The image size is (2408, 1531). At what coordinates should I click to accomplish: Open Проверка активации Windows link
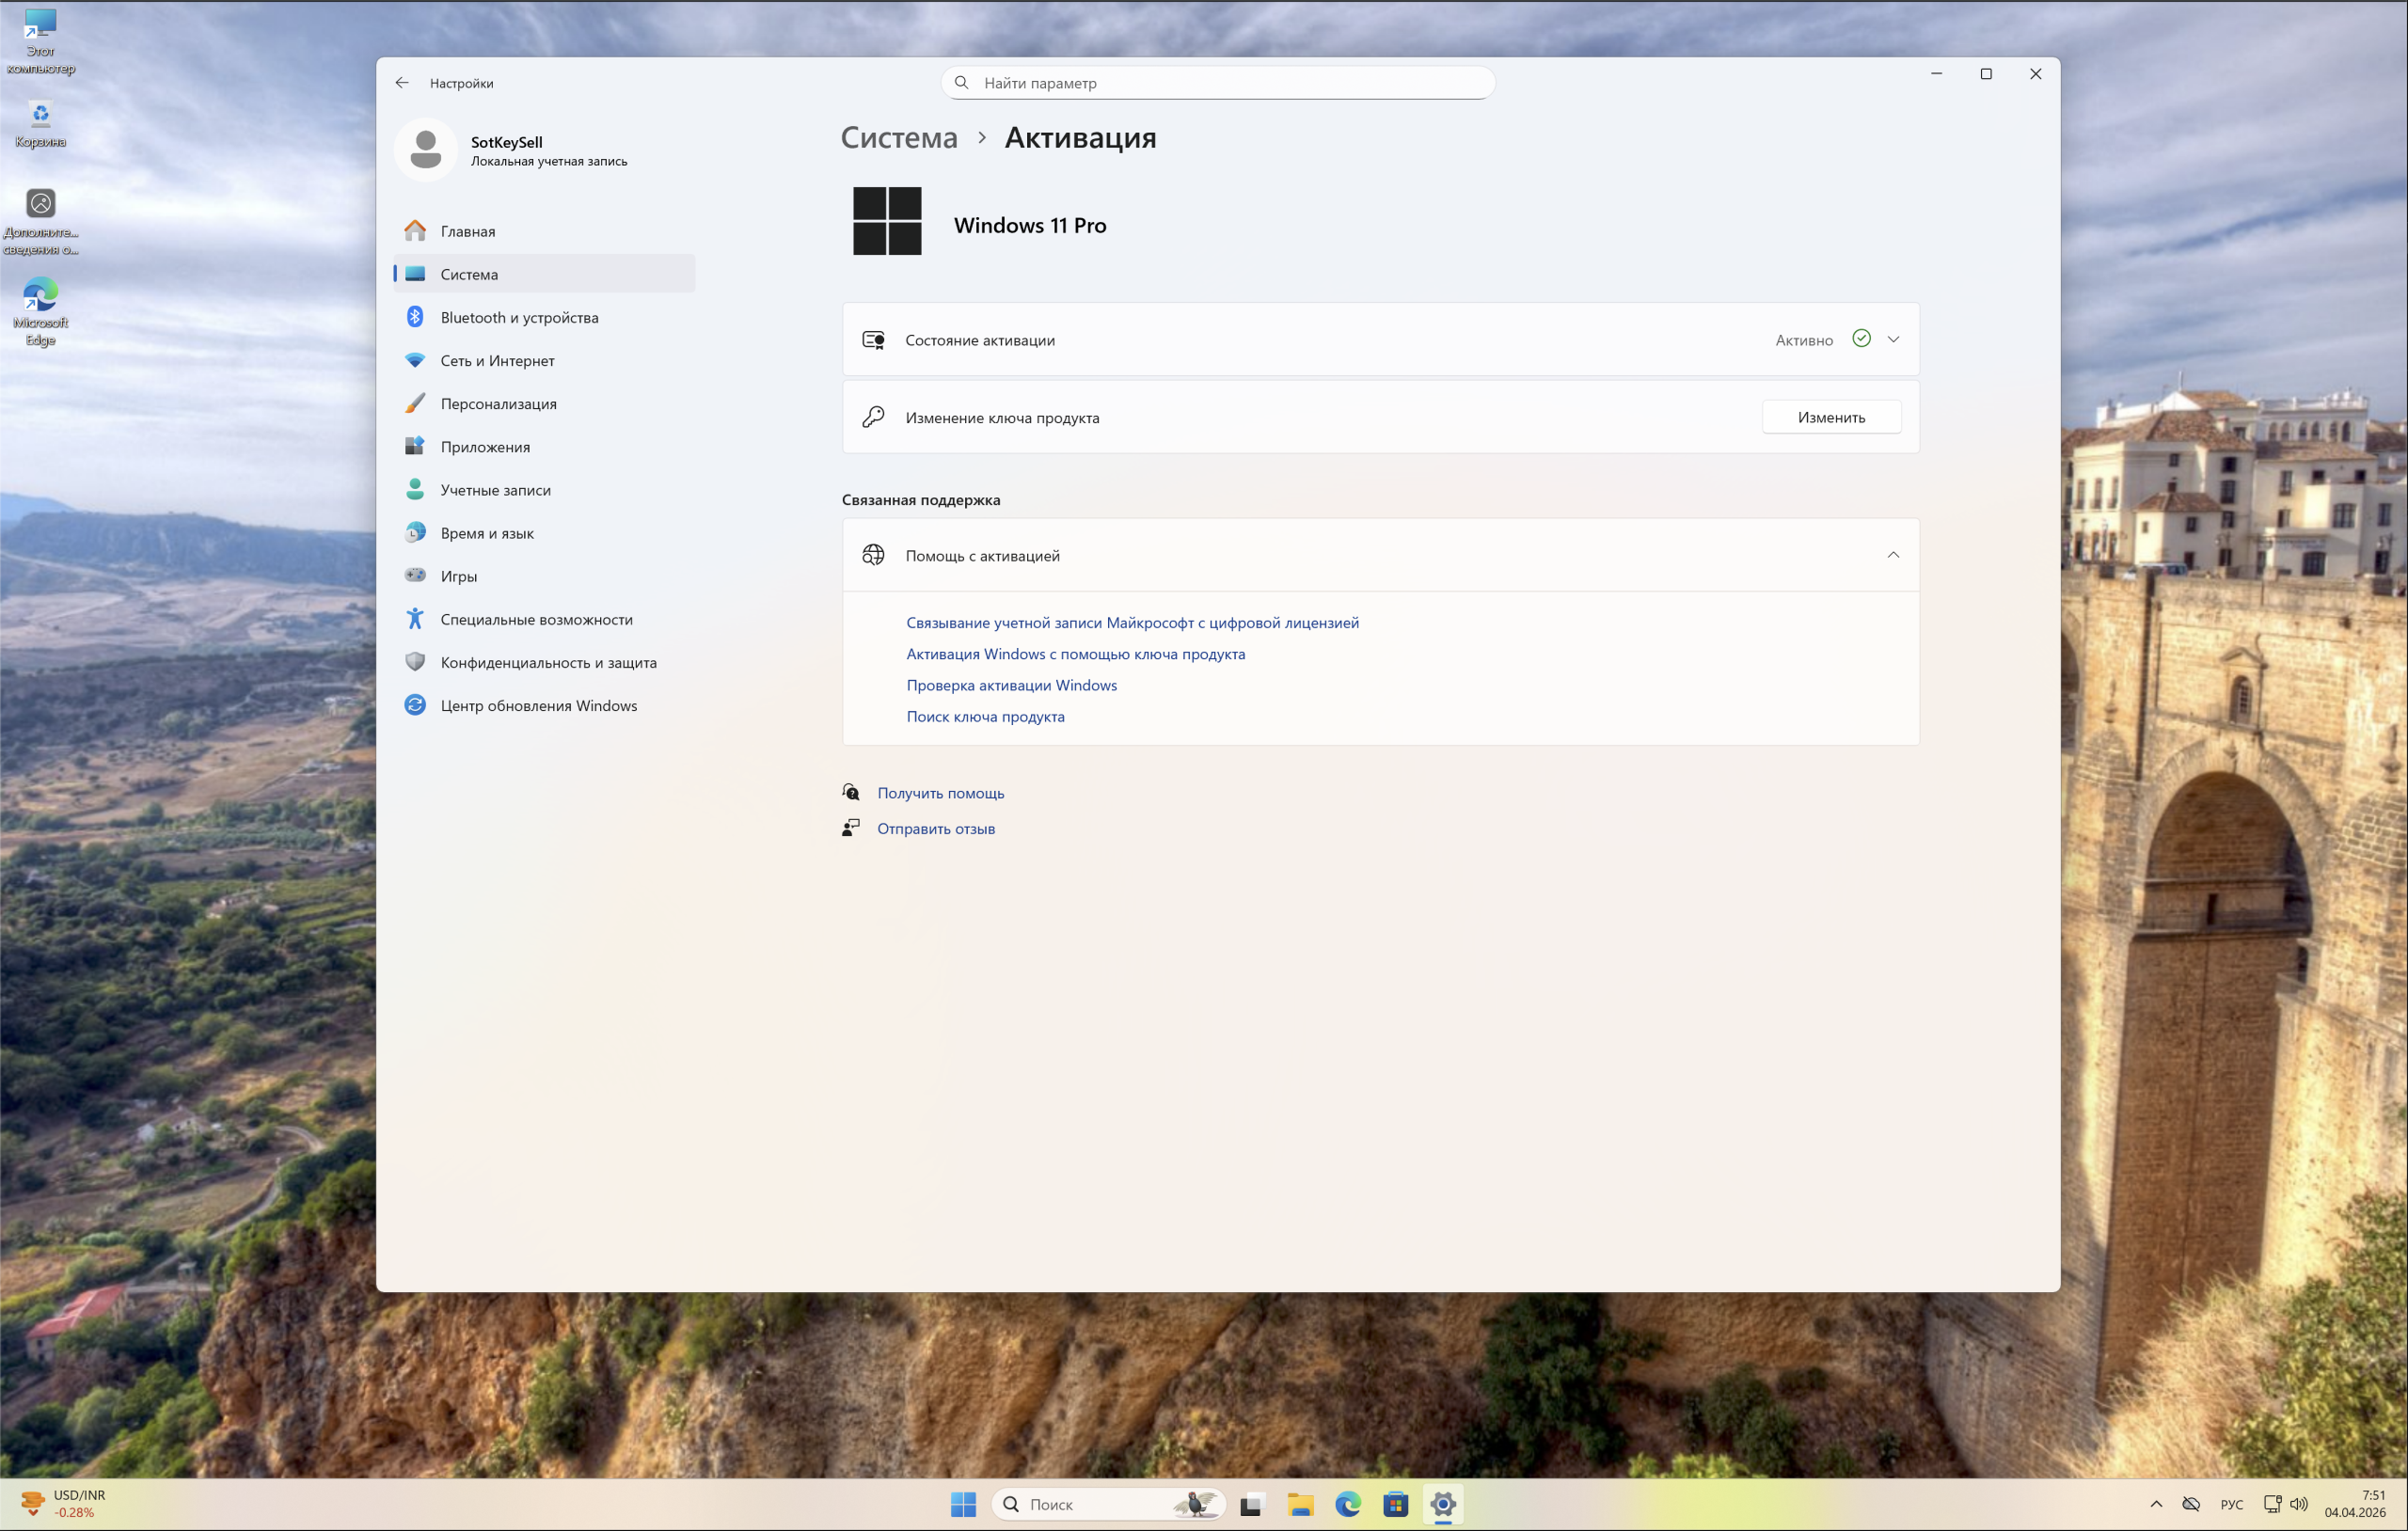tap(1011, 685)
